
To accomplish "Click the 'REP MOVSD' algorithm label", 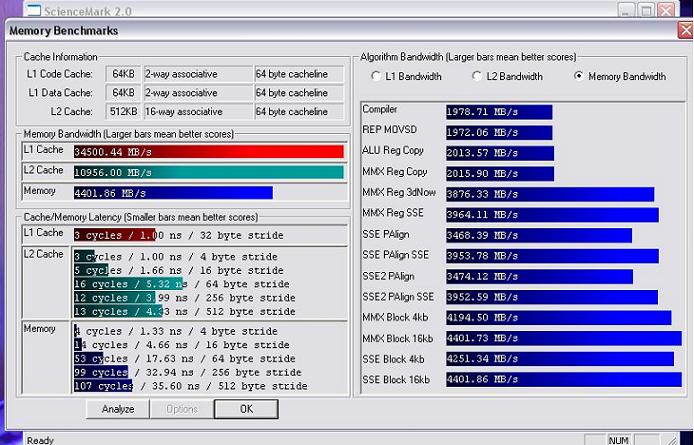I will pos(389,130).
